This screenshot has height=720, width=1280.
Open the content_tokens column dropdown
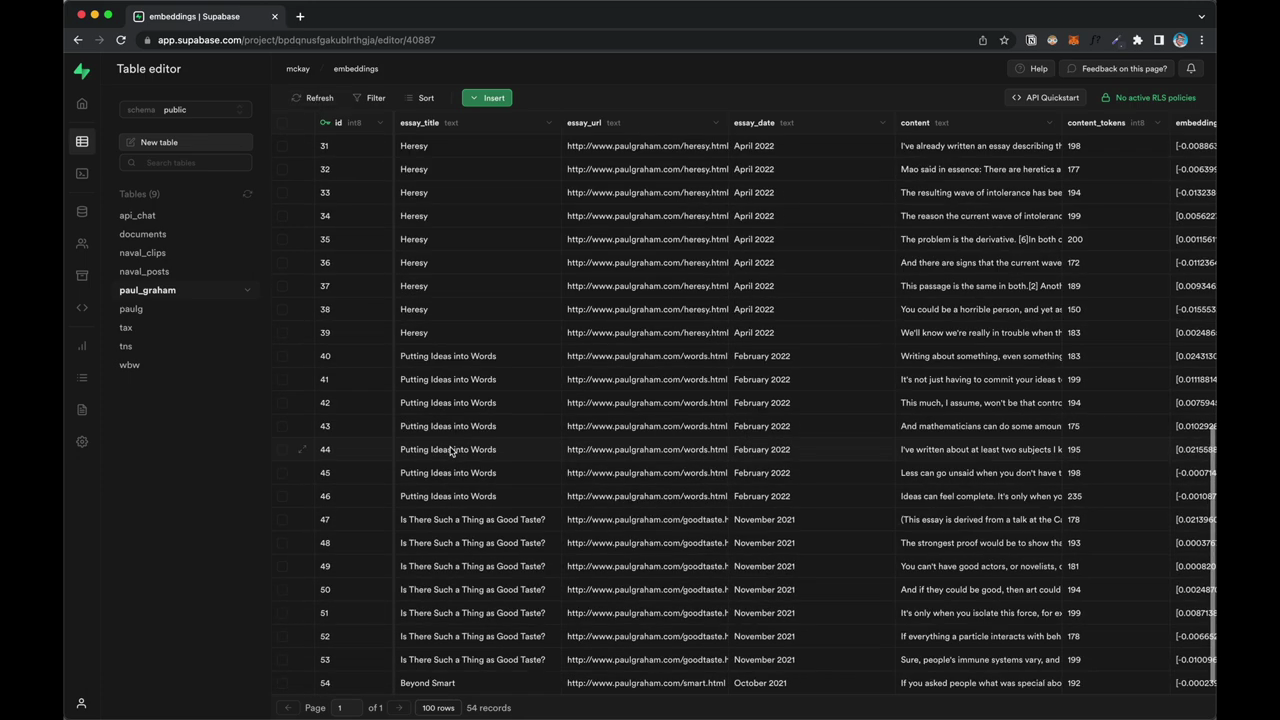(1157, 123)
